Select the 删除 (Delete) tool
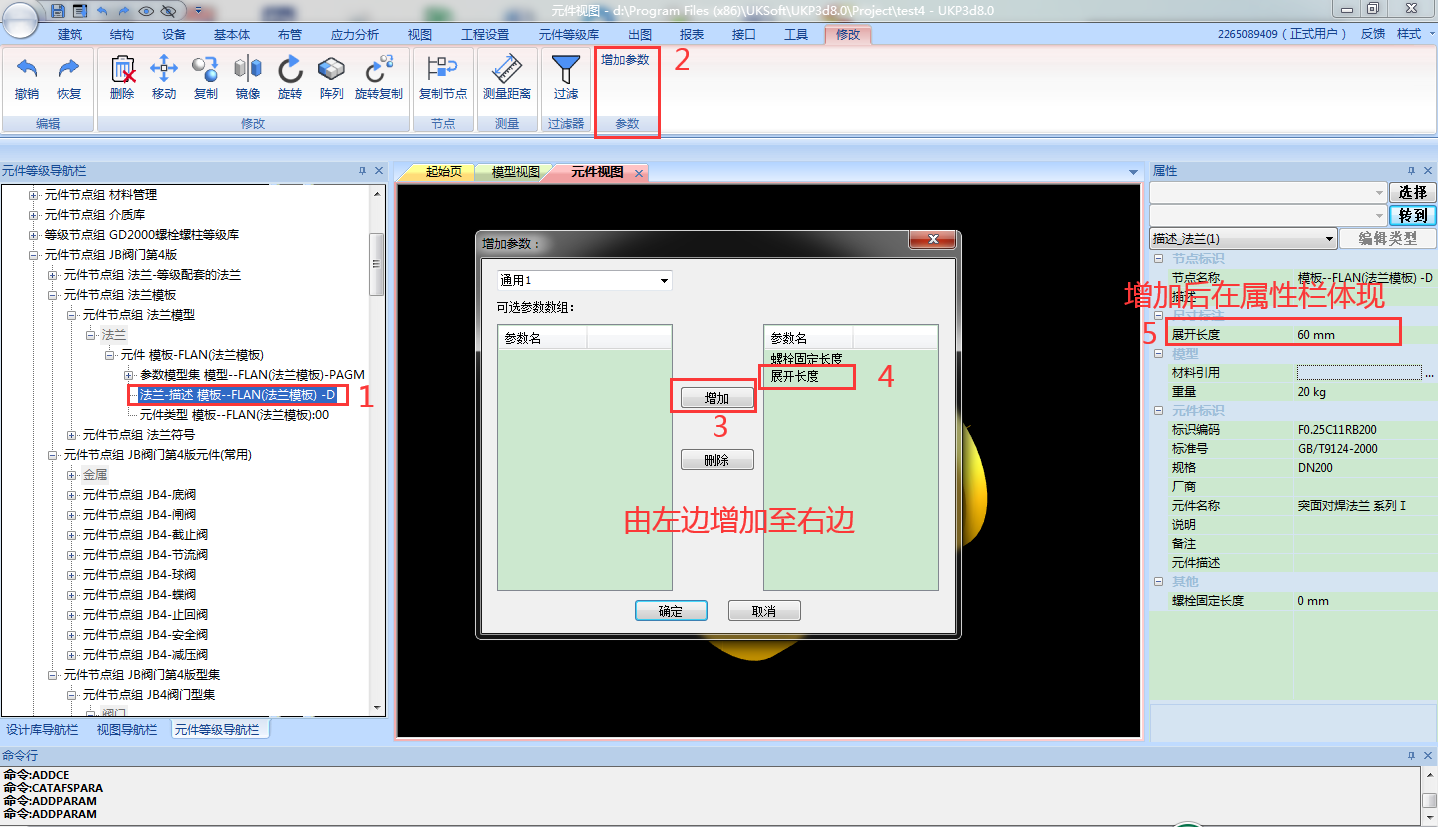 click(122, 76)
